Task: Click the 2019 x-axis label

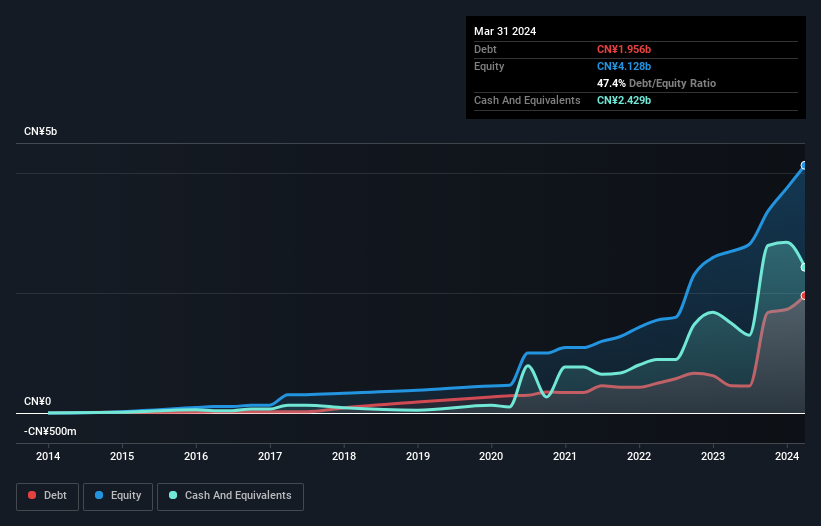Action: coord(418,456)
